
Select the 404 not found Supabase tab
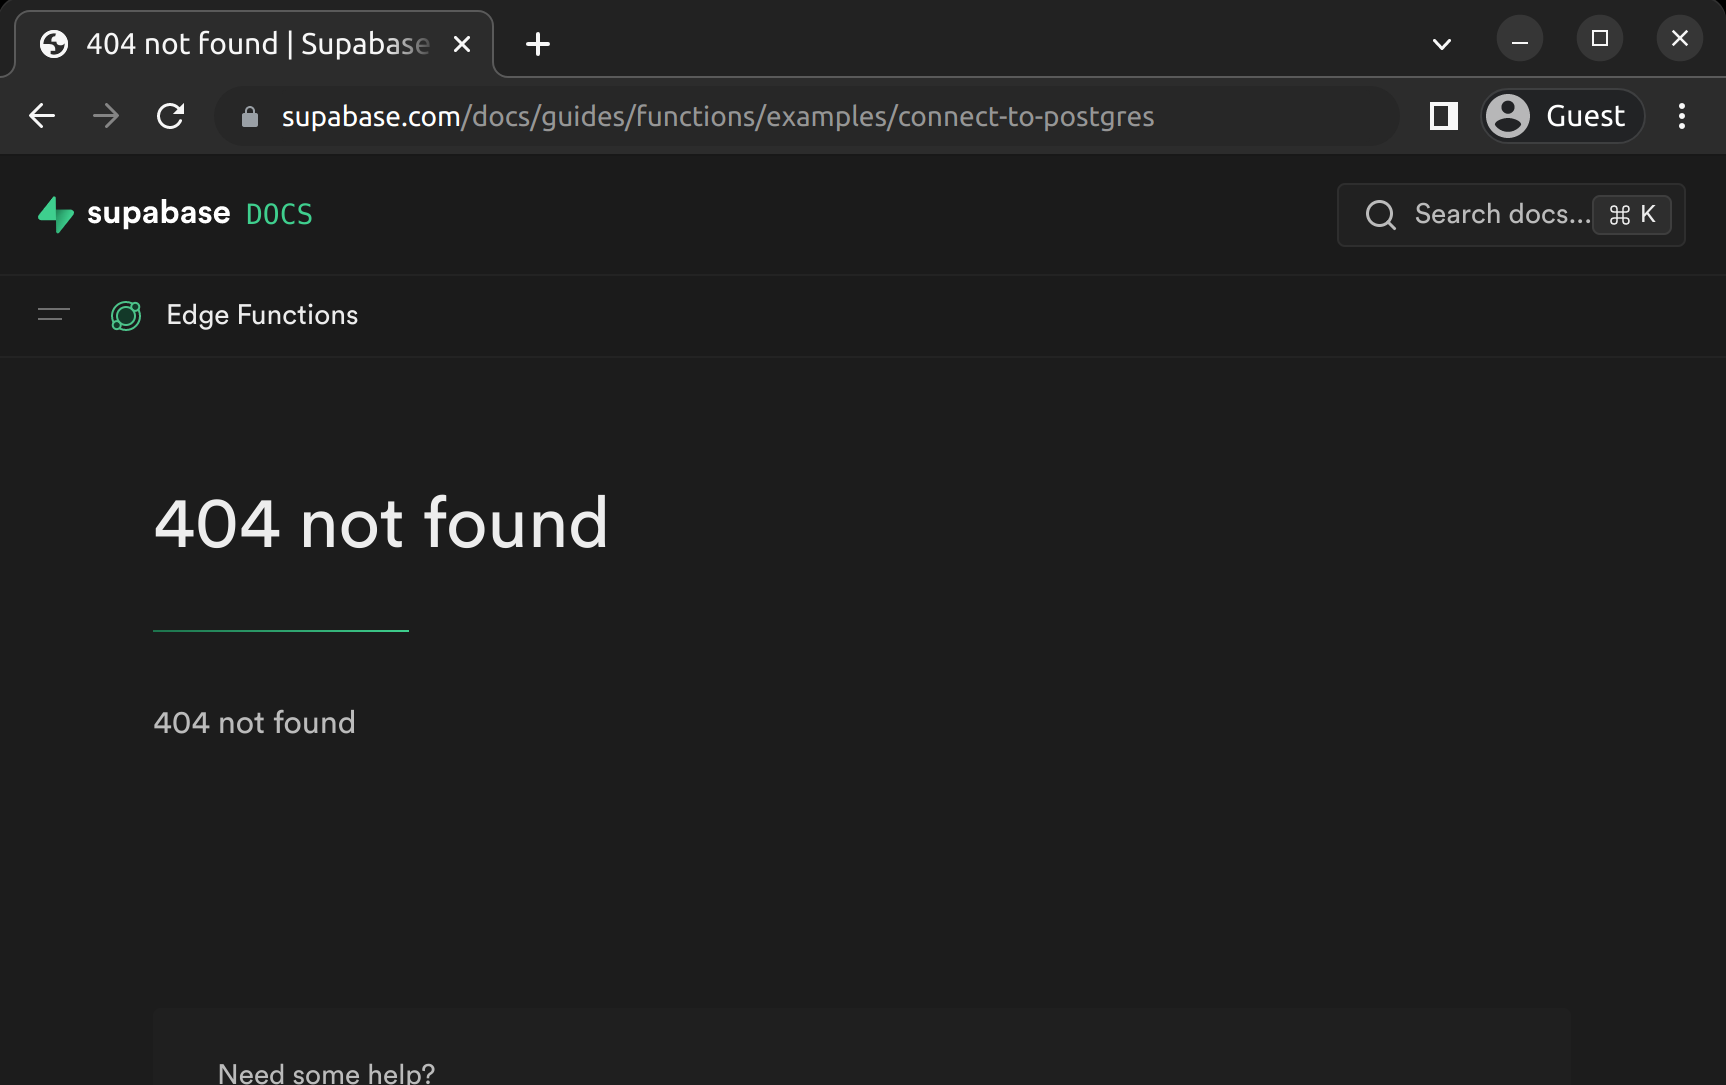coord(254,44)
